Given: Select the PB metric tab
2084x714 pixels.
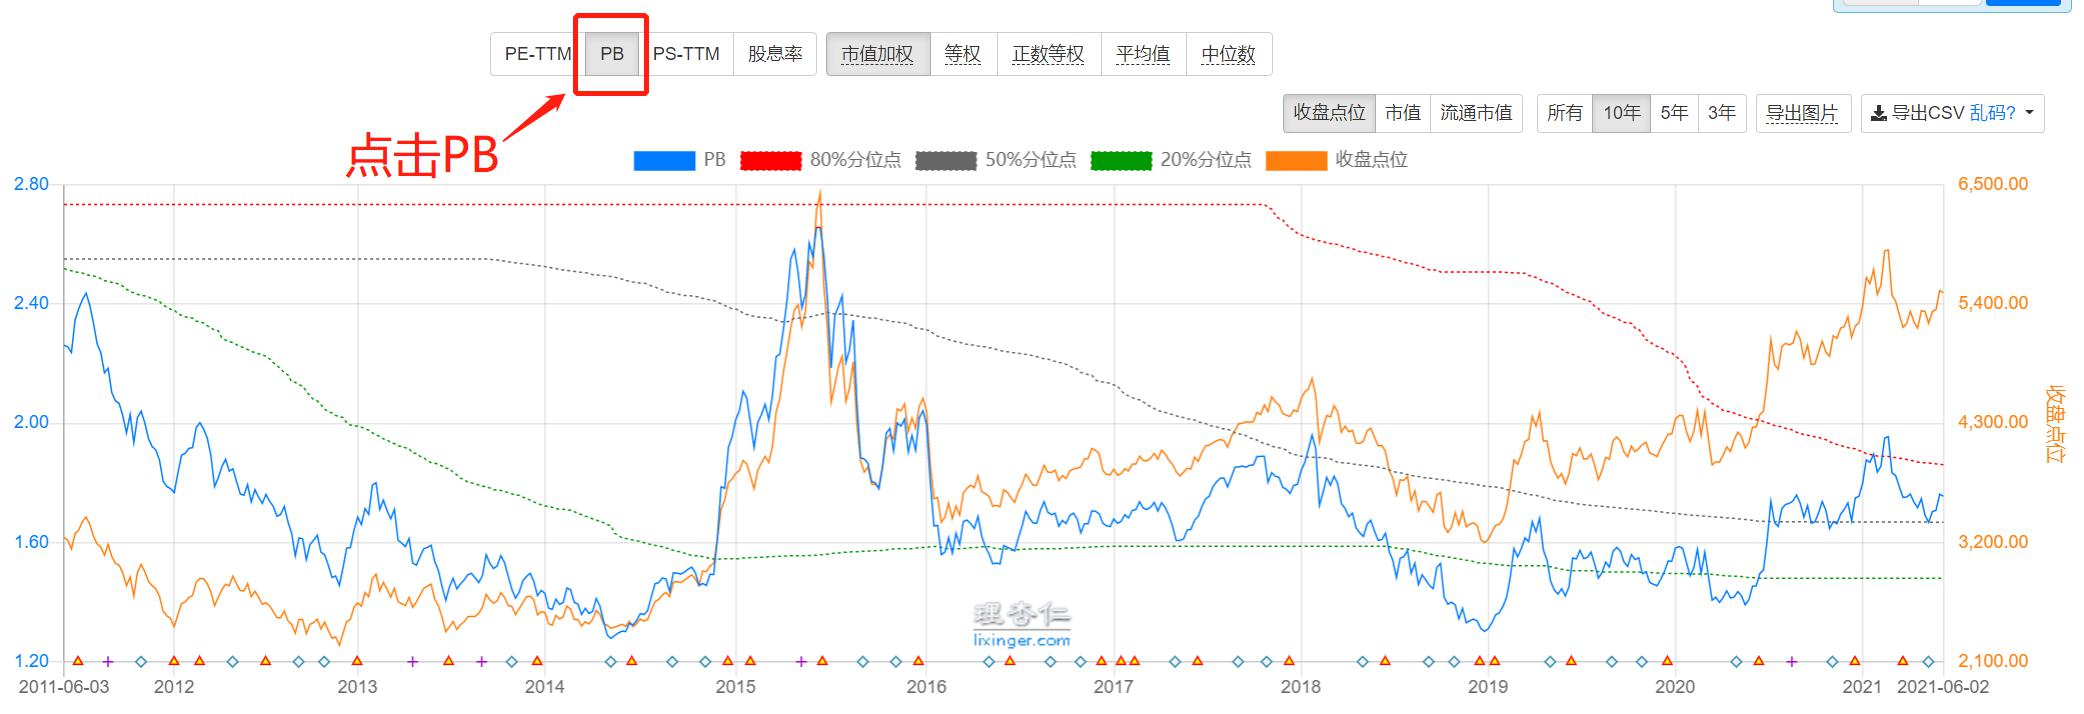Looking at the screenshot, I should [612, 54].
